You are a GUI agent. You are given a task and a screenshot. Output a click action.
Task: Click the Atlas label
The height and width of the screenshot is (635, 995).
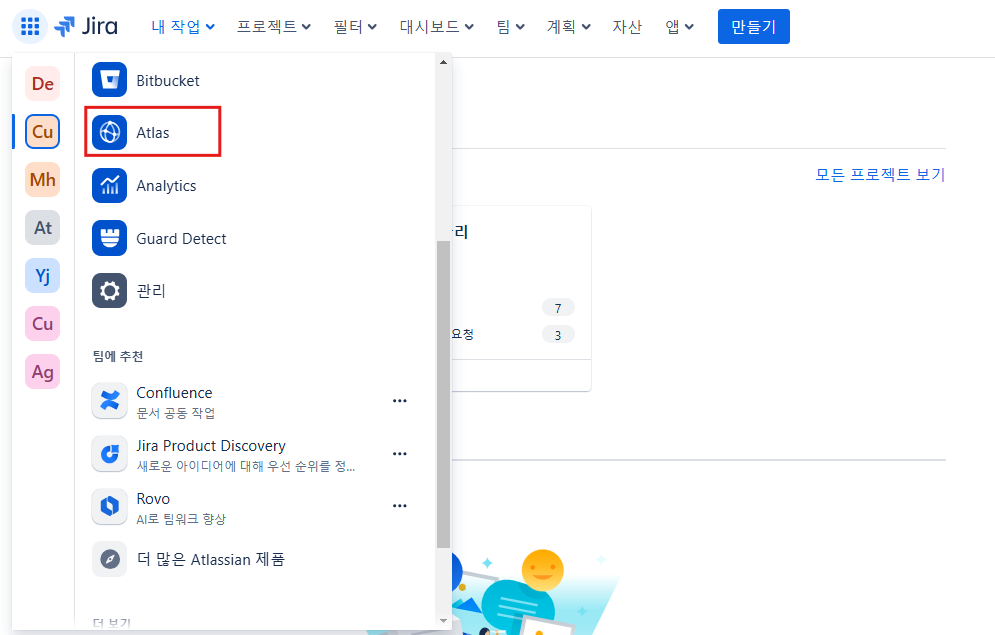coord(153,133)
